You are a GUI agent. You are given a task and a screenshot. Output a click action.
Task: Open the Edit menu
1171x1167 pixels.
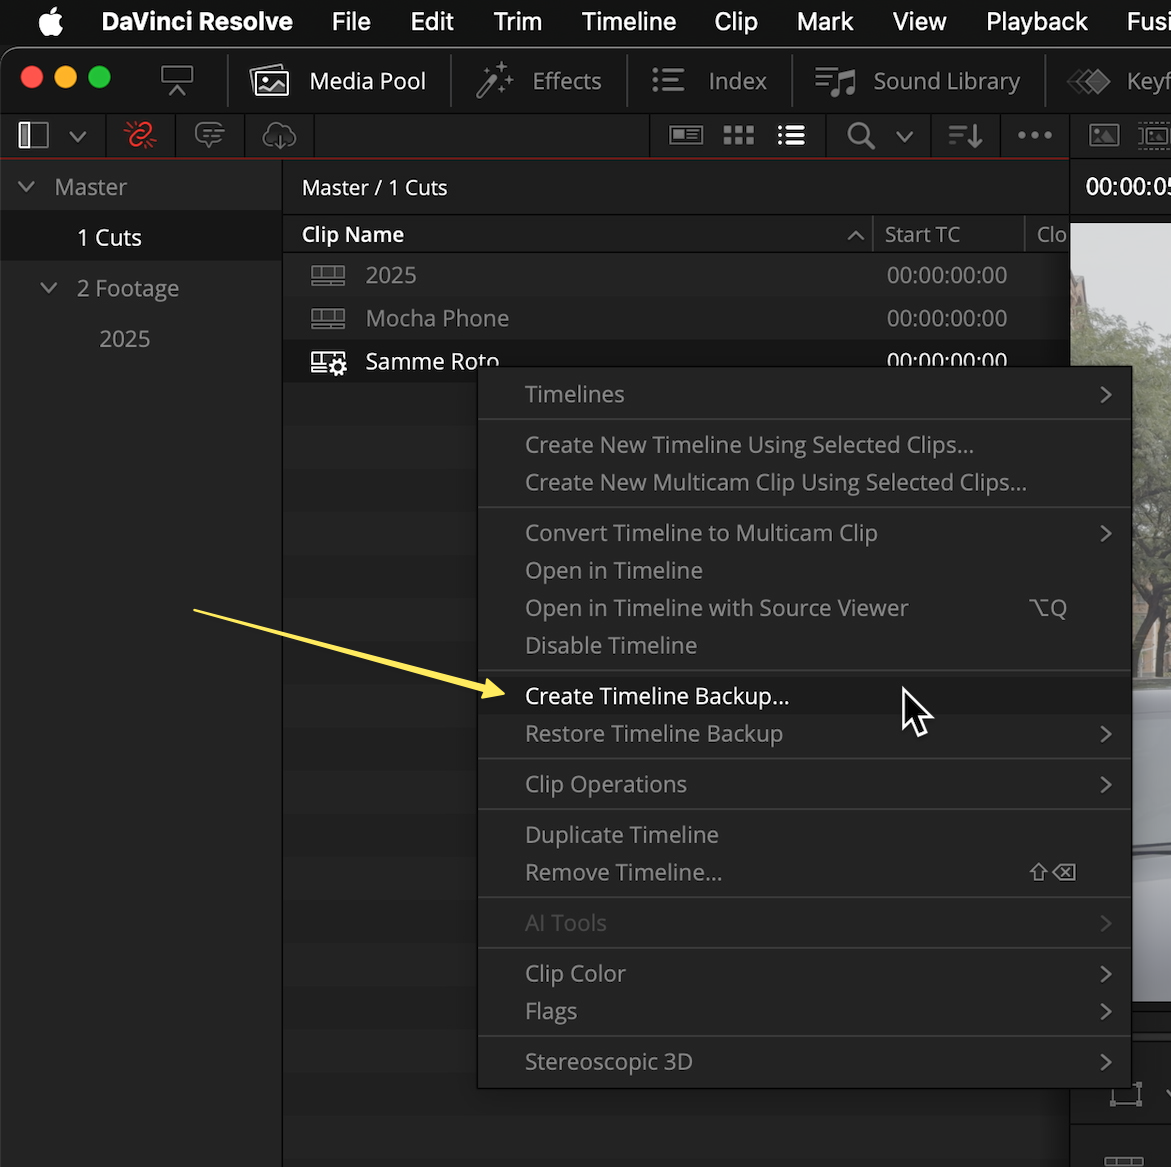click(x=432, y=22)
